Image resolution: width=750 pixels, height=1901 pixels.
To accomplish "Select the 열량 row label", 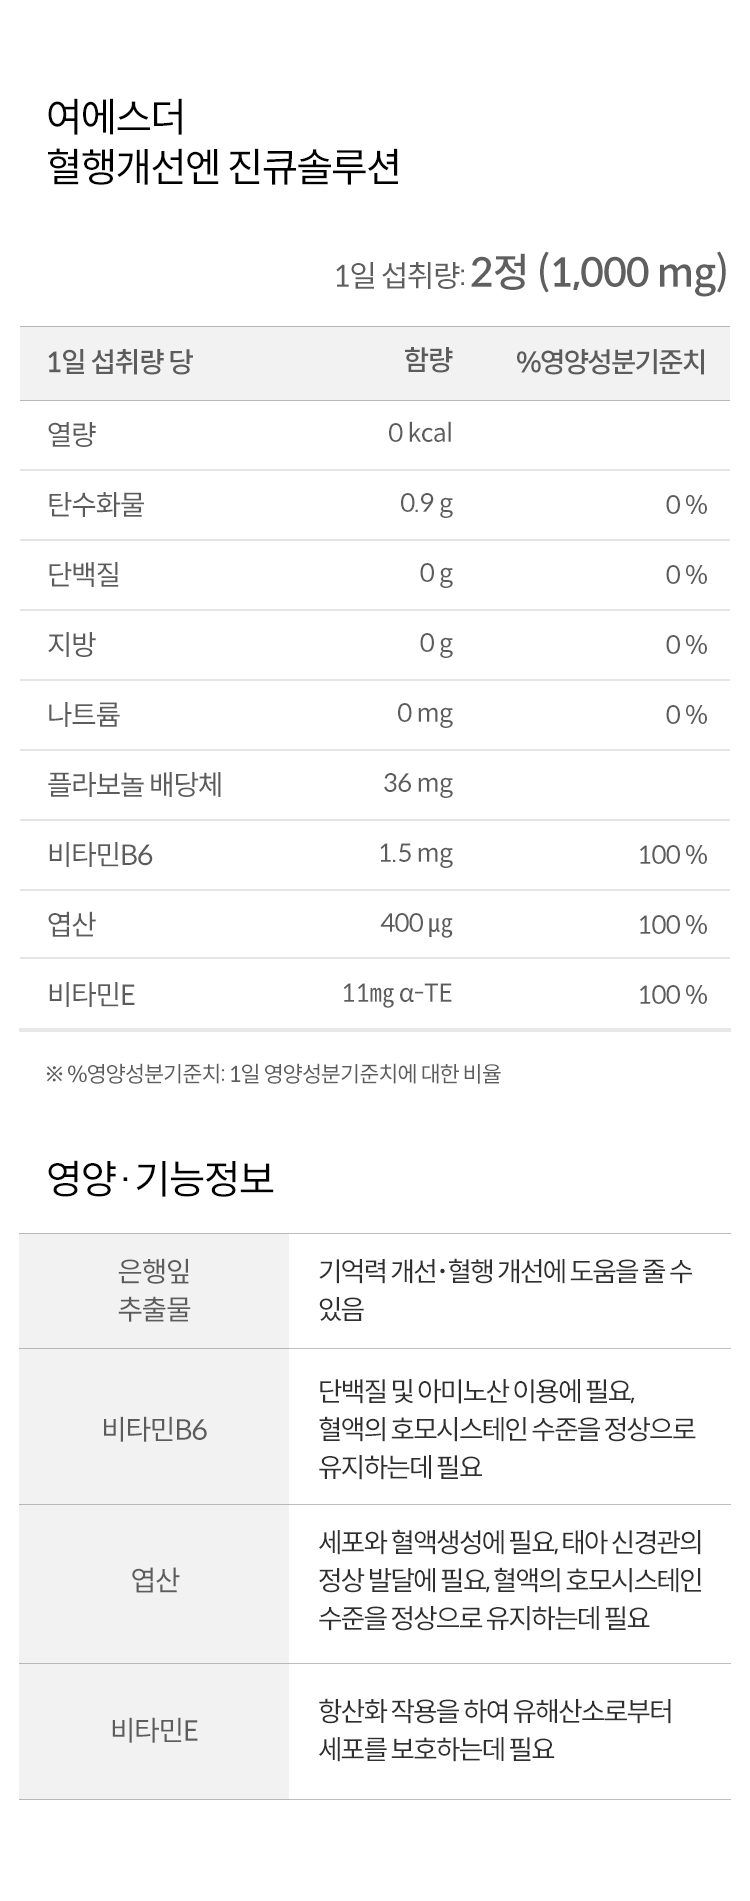I will [x=71, y=434].
